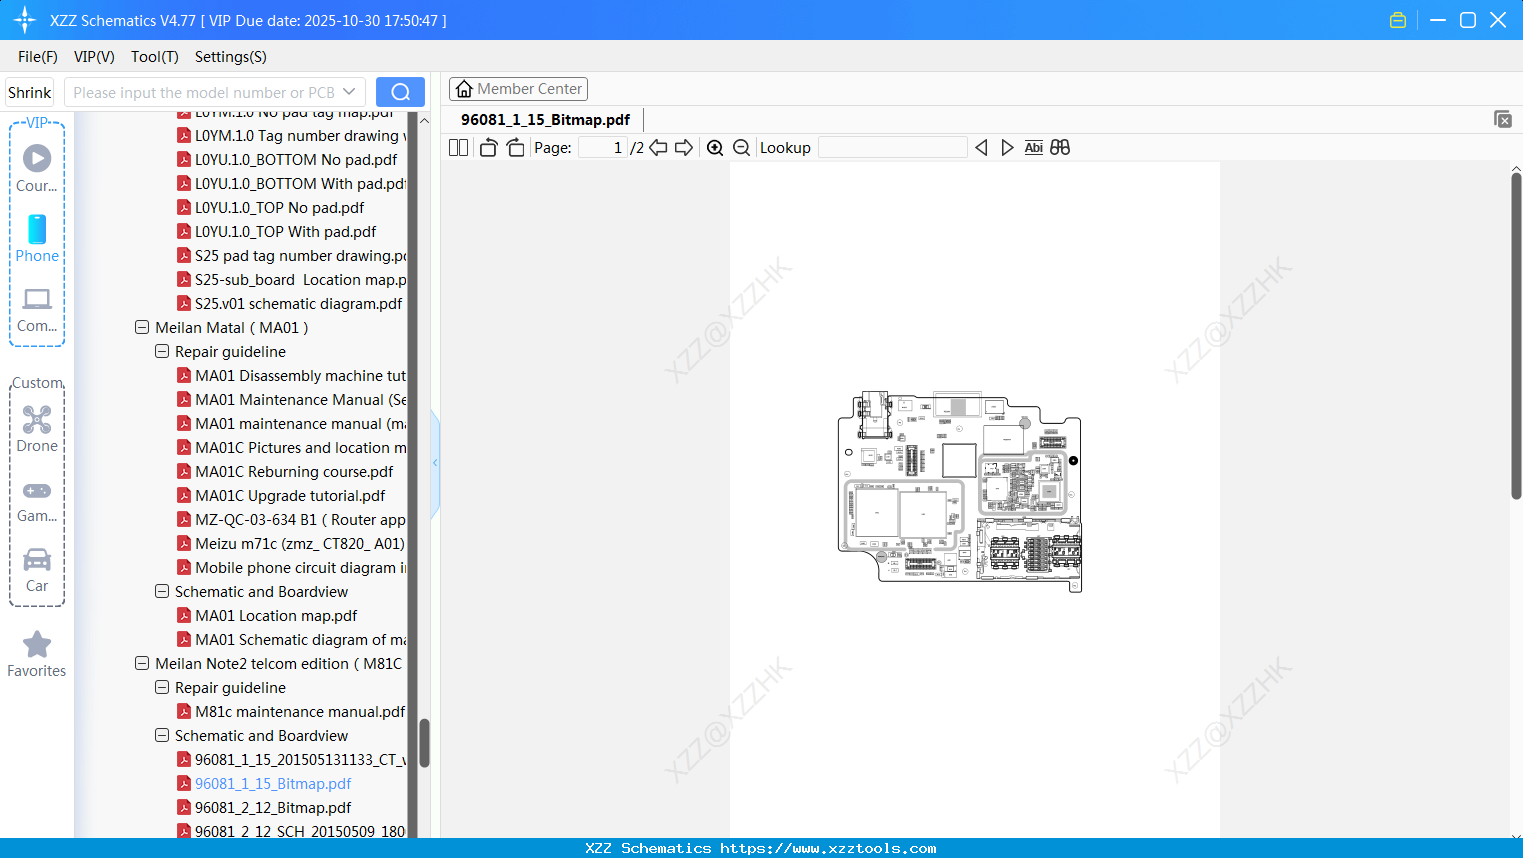Image resolution: width=1523 pixels, height=858 pixels.
Task: Click the Member Center button
Action: 518,88
